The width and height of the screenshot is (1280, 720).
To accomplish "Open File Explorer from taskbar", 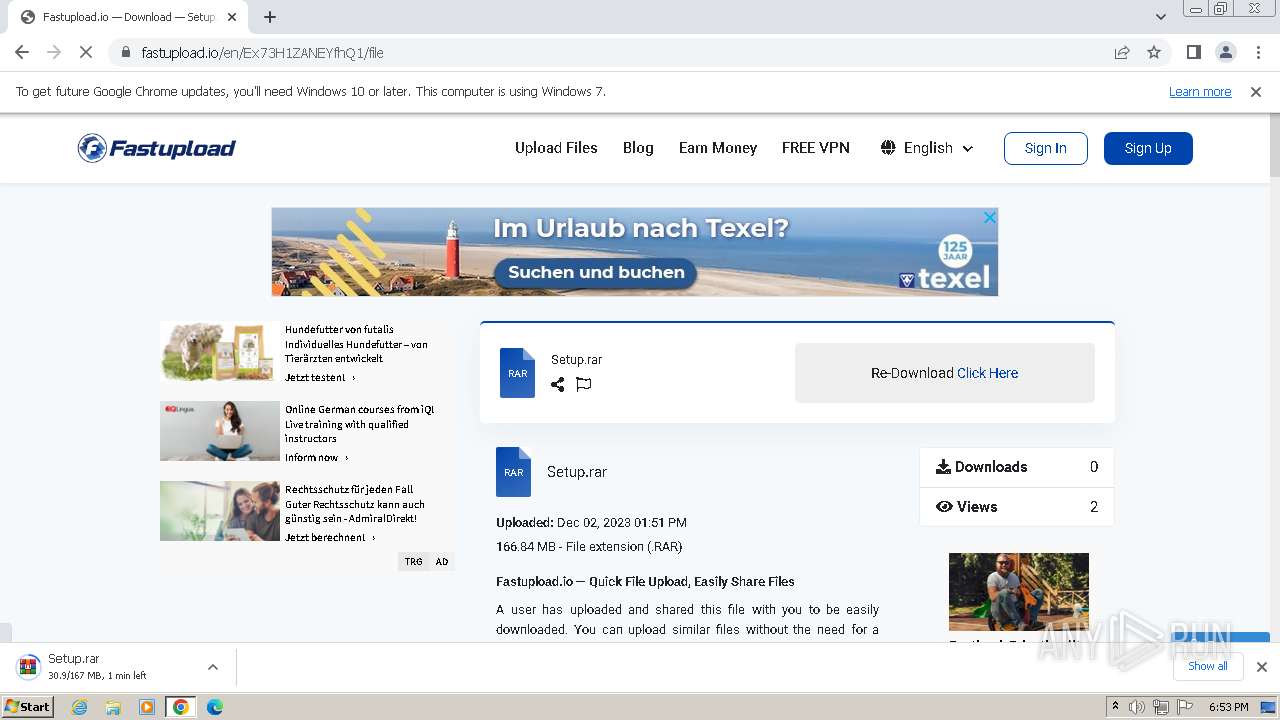I will click(x=113, y=707).
